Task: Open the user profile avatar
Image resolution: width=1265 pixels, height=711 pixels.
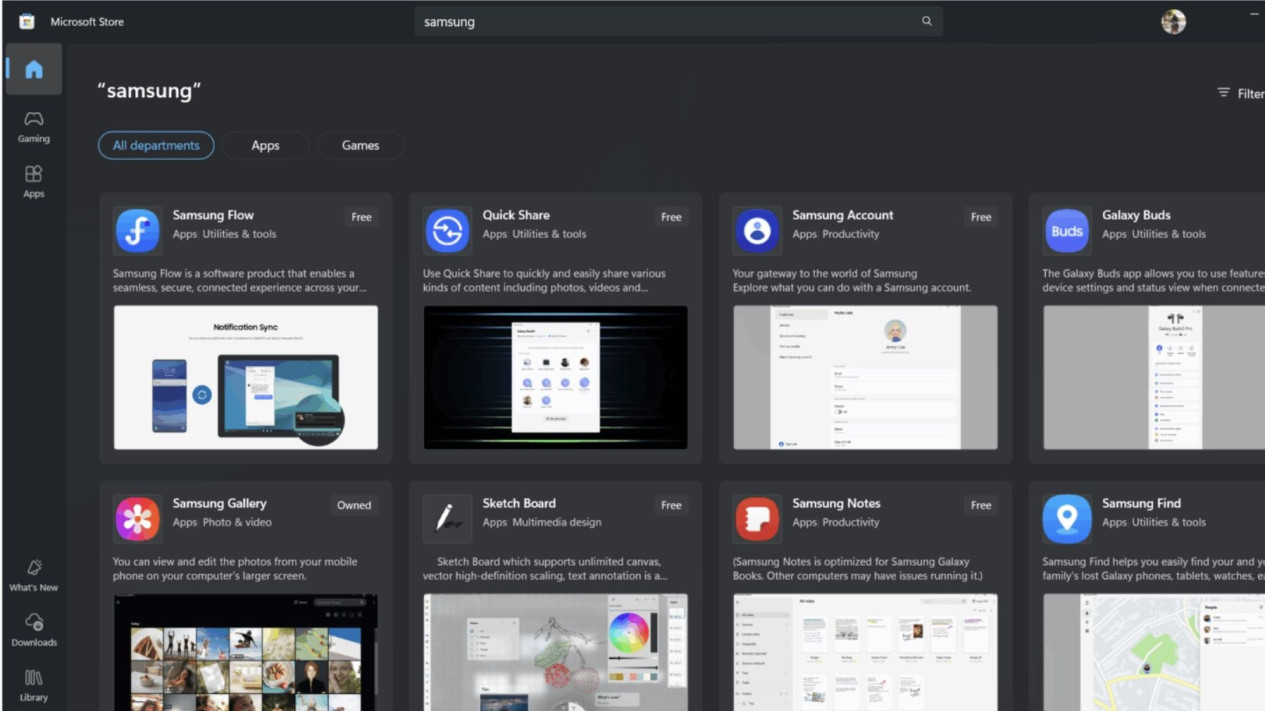Action: pos(1174,21)
